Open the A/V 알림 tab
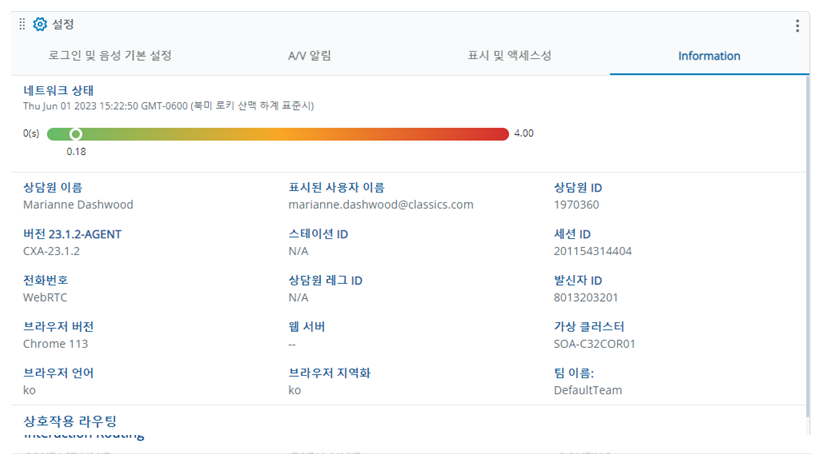Screen dimensions: 823x454 [x=310, y=56]
